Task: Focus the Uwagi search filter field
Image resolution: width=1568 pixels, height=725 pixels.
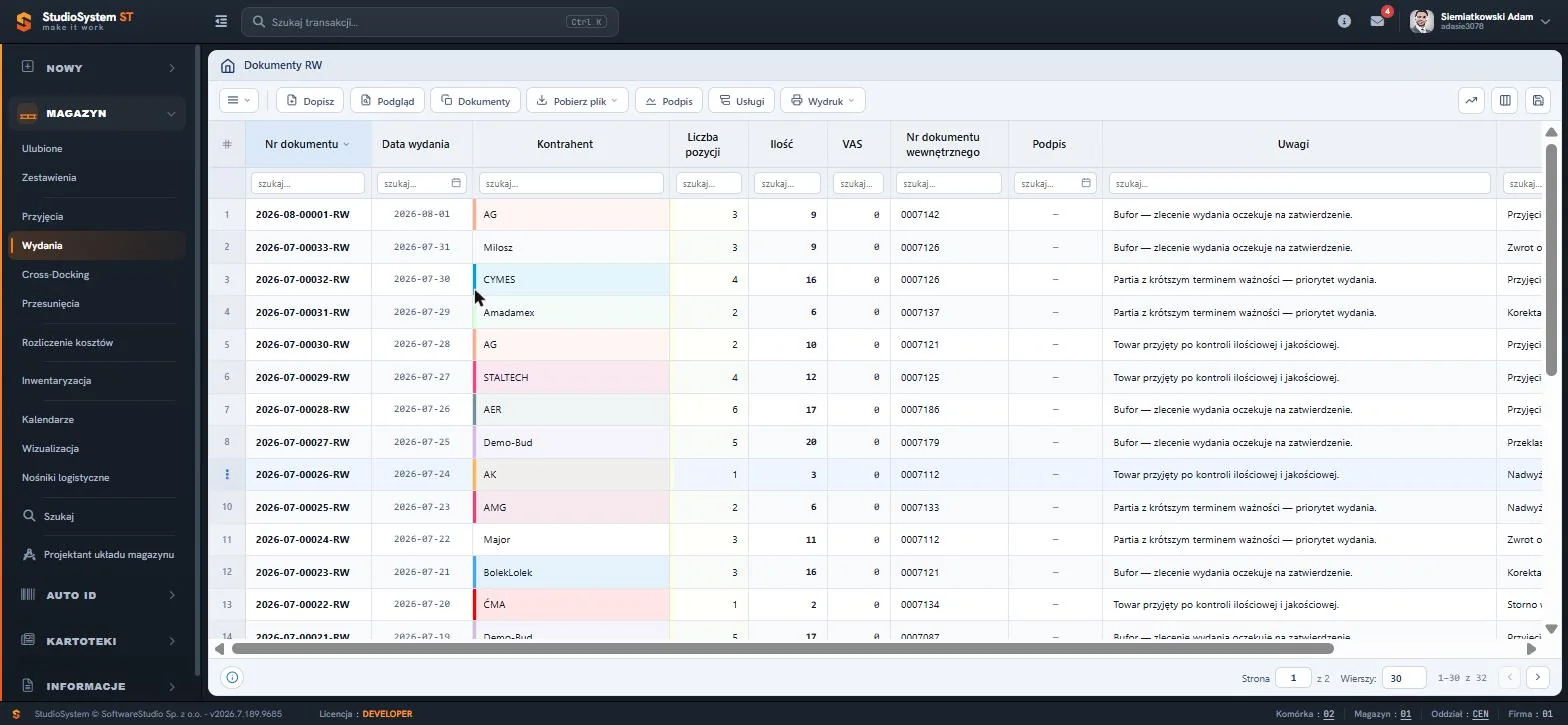Action: point(1300,183)
